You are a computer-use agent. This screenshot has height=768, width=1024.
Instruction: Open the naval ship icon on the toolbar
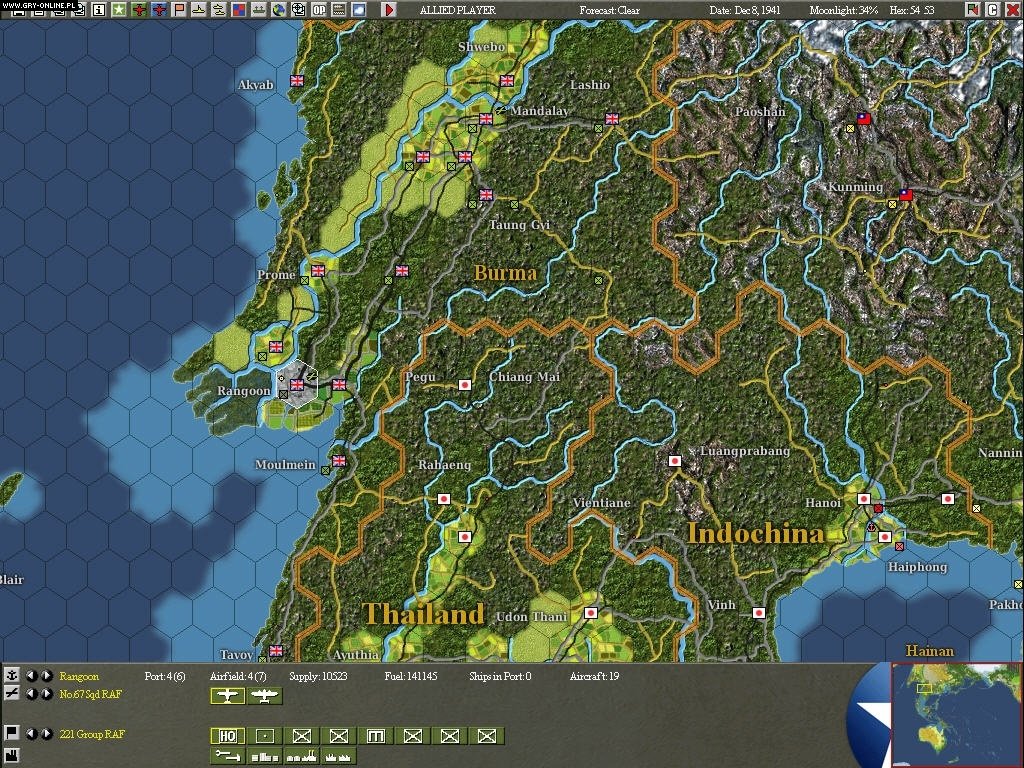196,8
